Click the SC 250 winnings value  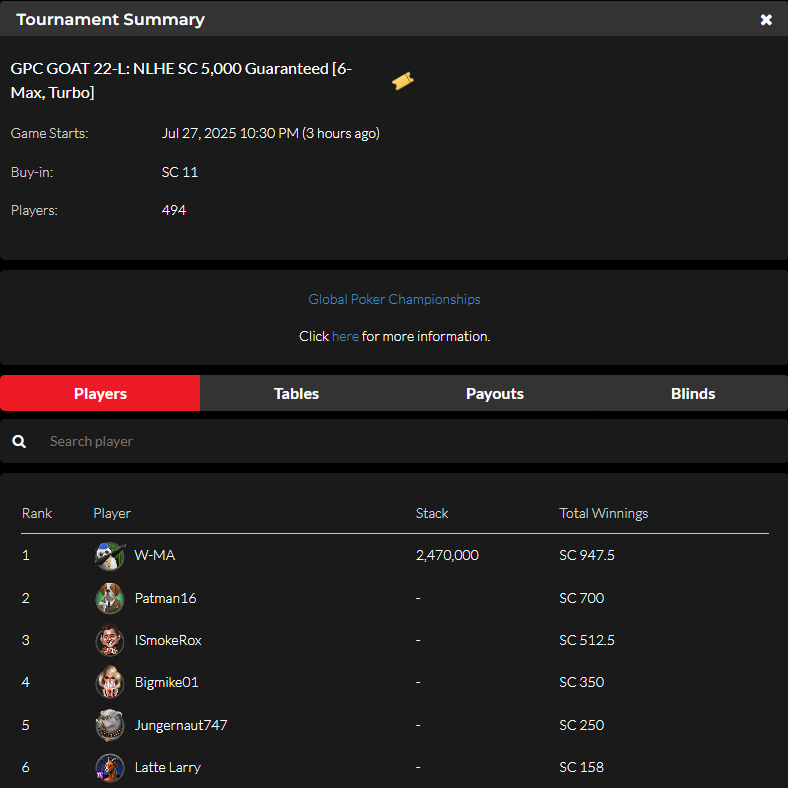click(581, 725)
